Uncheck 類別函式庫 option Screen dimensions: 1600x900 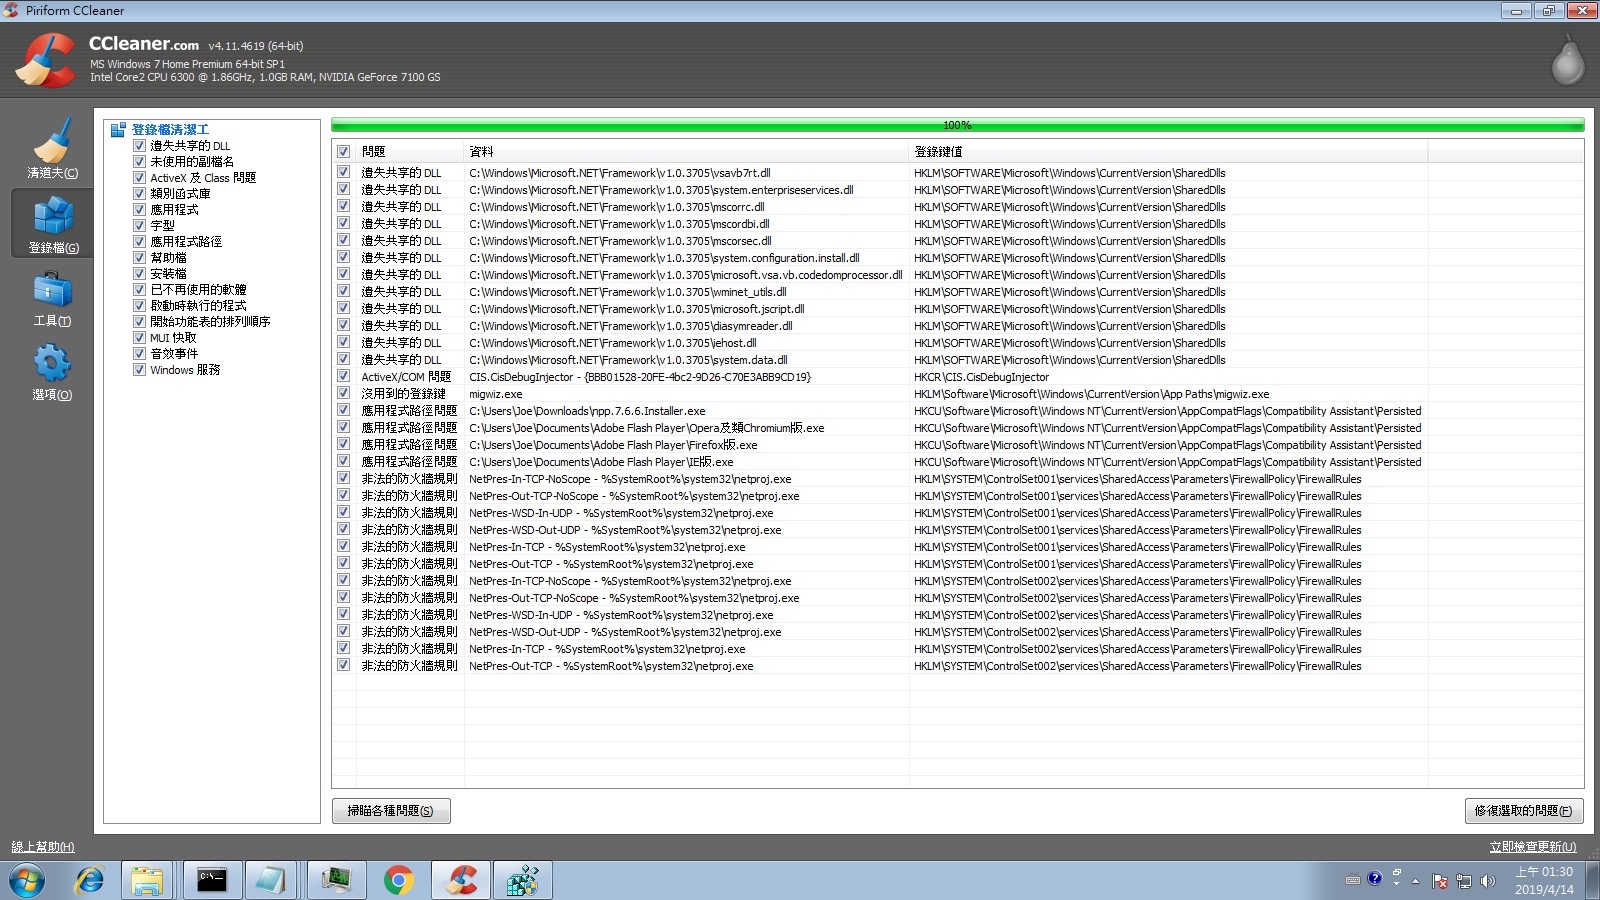tap(140, 194)
